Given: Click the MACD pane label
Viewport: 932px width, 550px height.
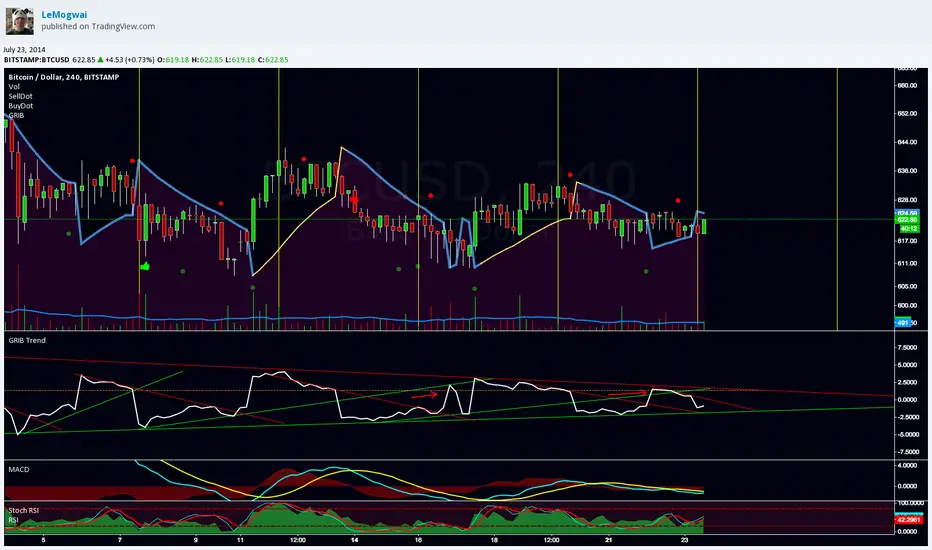Looking at the screenshot, I should (x=18, y=469).
